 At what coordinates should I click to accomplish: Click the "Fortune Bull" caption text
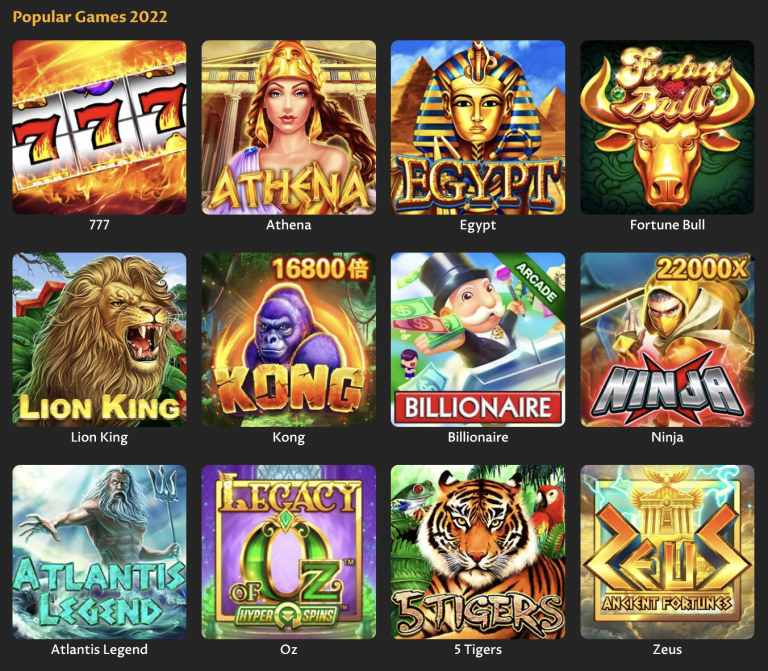click(x=668, y=225)
